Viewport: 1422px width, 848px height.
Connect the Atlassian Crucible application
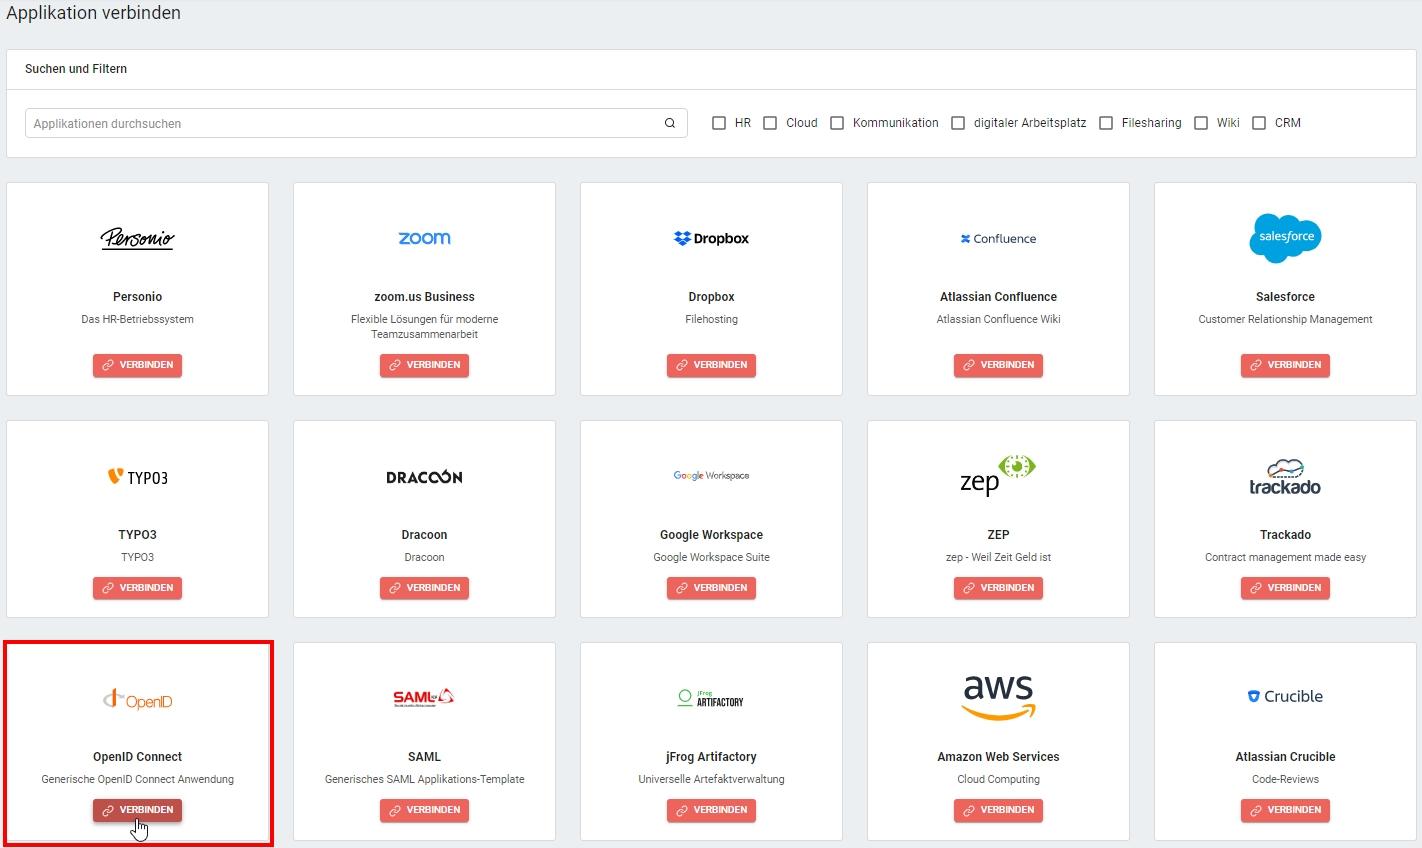pos(1285,810)
